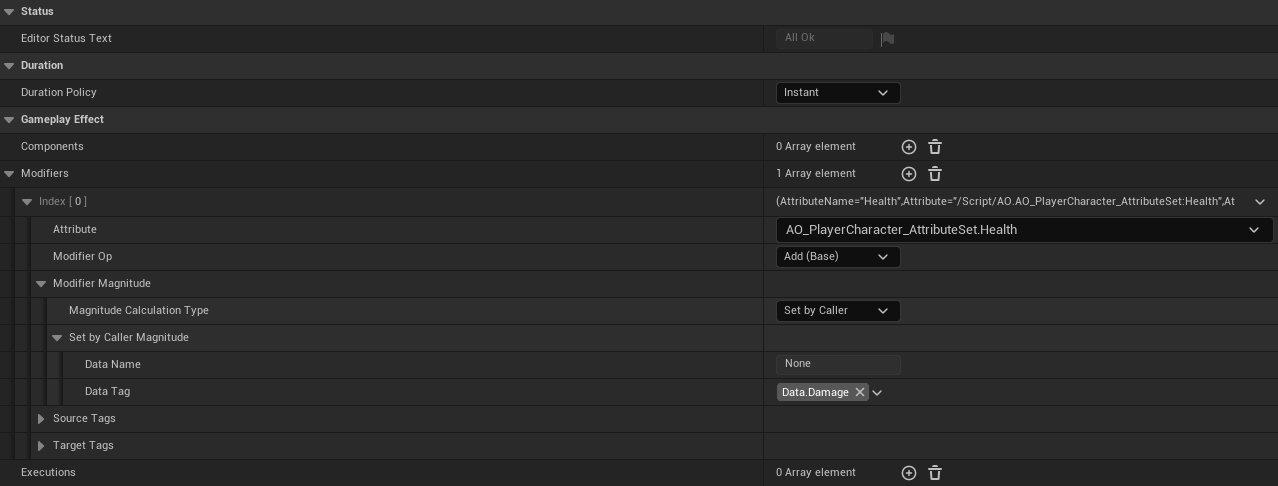
Task: Collapse the Status section
Action: (x=9, y=12)
